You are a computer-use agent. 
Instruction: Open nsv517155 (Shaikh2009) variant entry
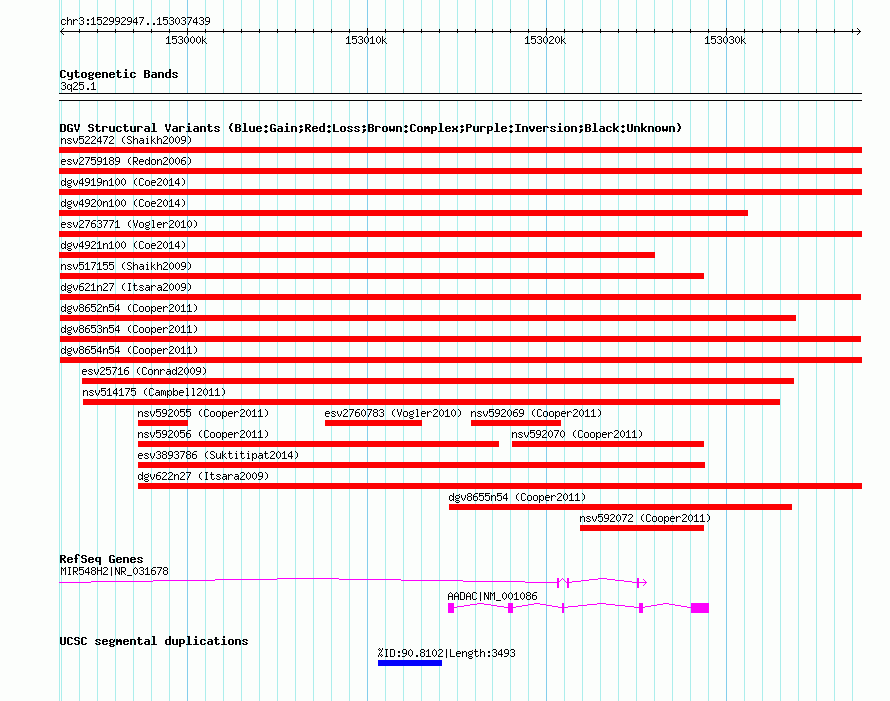pyautogui.click(x=126, y=266)
